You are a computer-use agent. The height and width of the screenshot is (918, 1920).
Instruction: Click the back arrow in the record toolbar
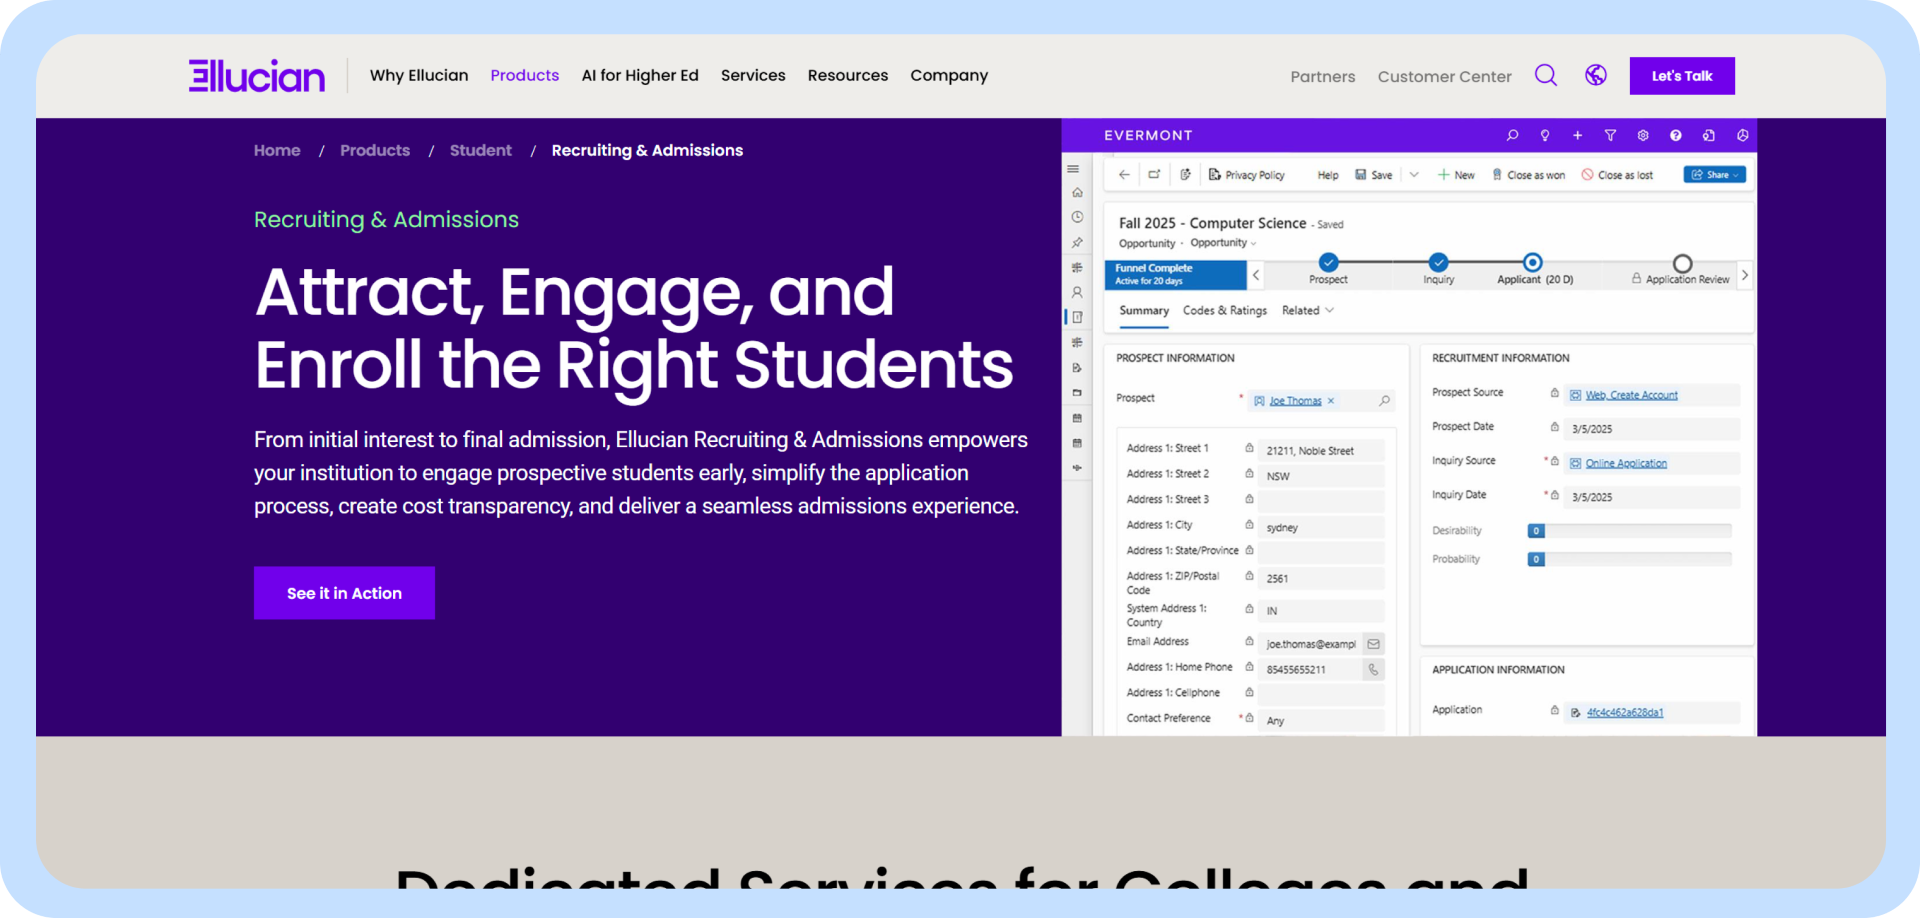click(1124, 175)
